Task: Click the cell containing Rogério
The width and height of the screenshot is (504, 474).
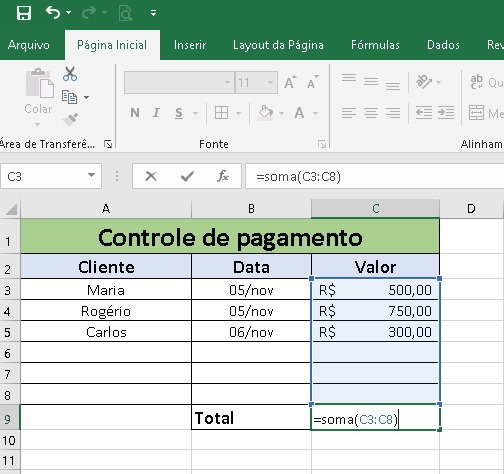Action: point(106,311)
